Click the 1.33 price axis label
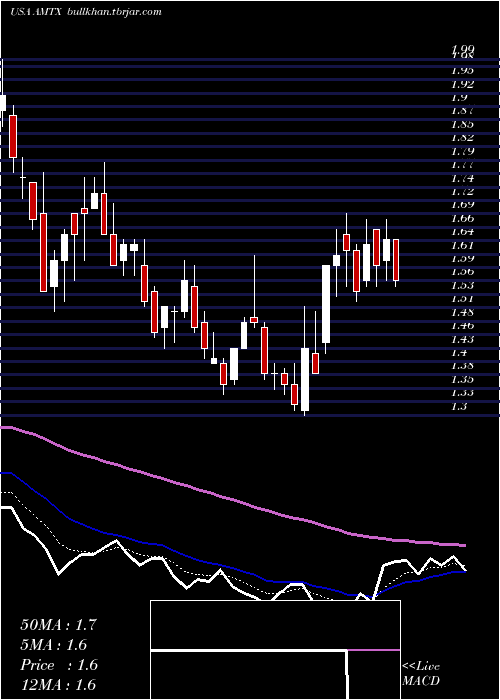 (x=462, y=393)
